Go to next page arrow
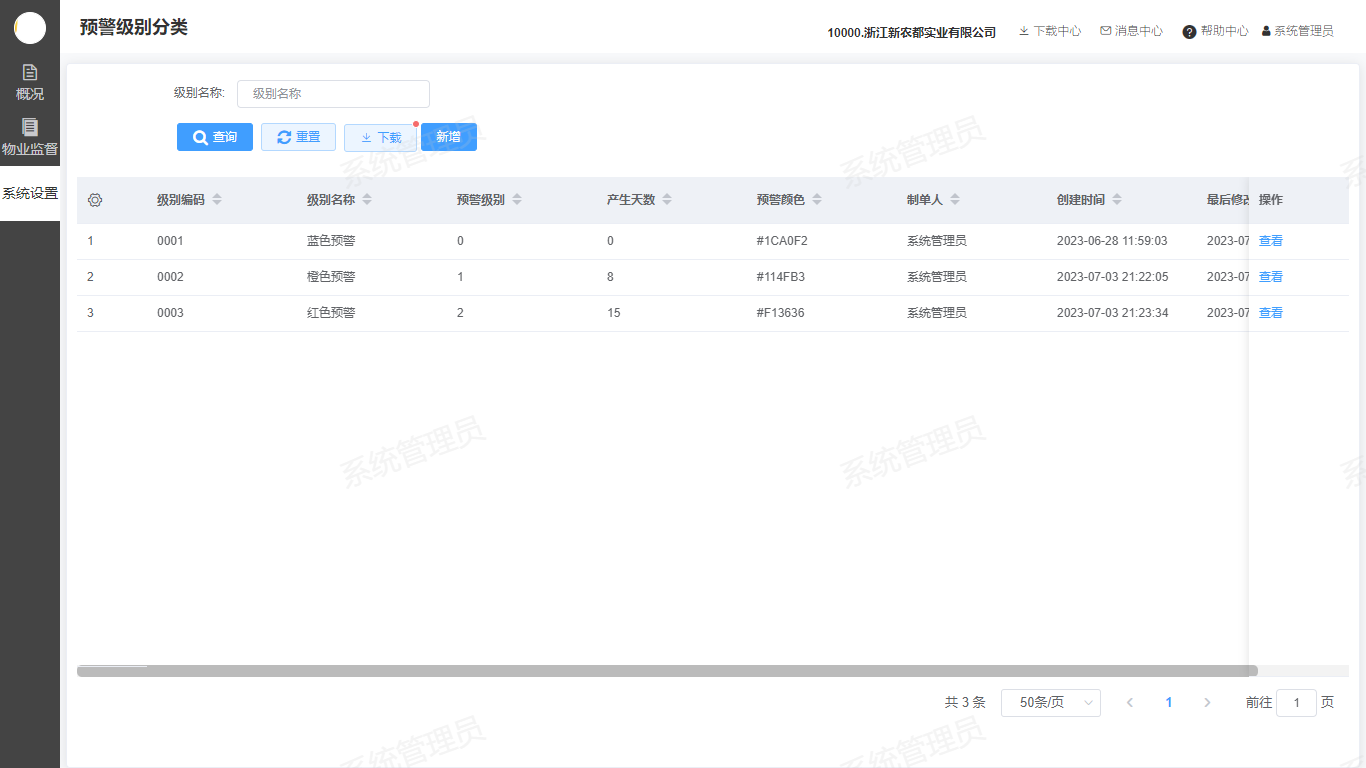The height and width of the screenshot is (768, 1366). (1207, 703)
